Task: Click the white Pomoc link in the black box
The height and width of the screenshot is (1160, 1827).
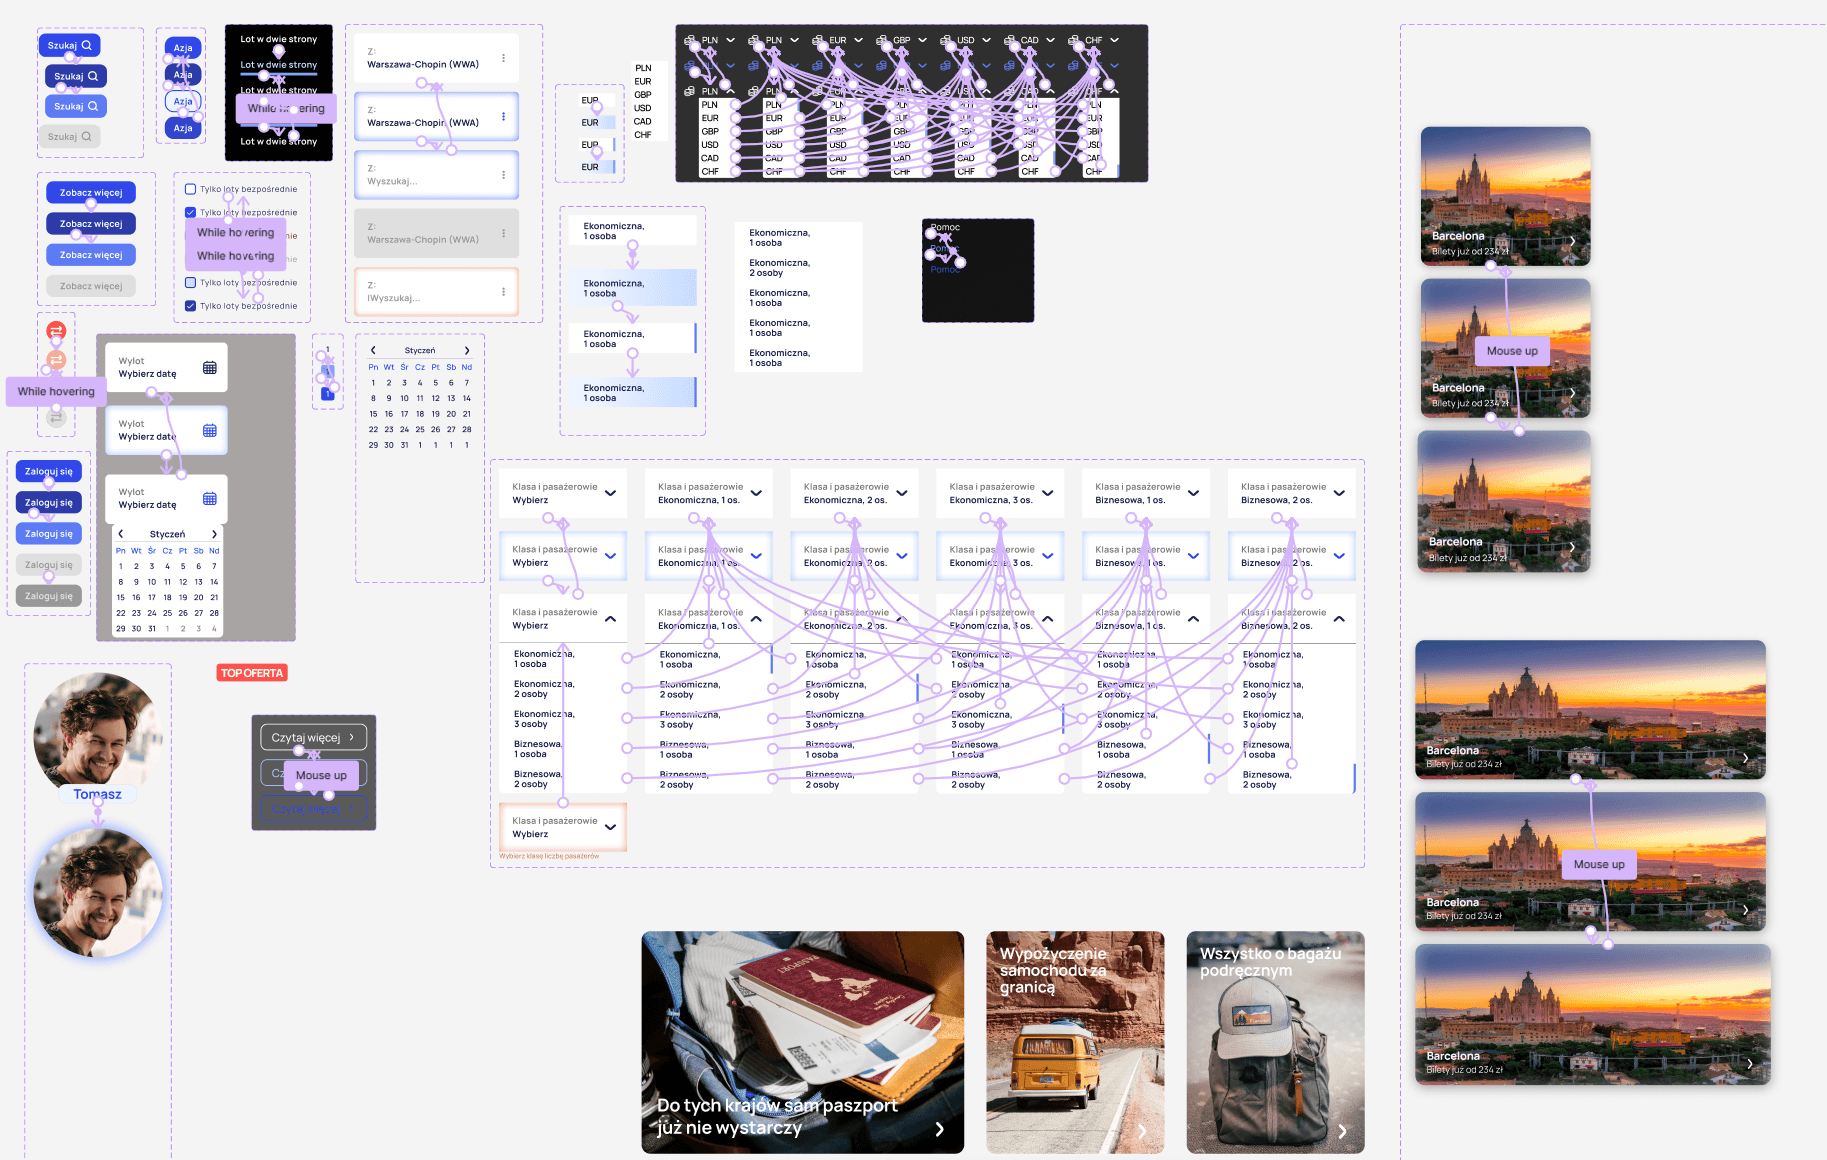Action: point(945,227)
